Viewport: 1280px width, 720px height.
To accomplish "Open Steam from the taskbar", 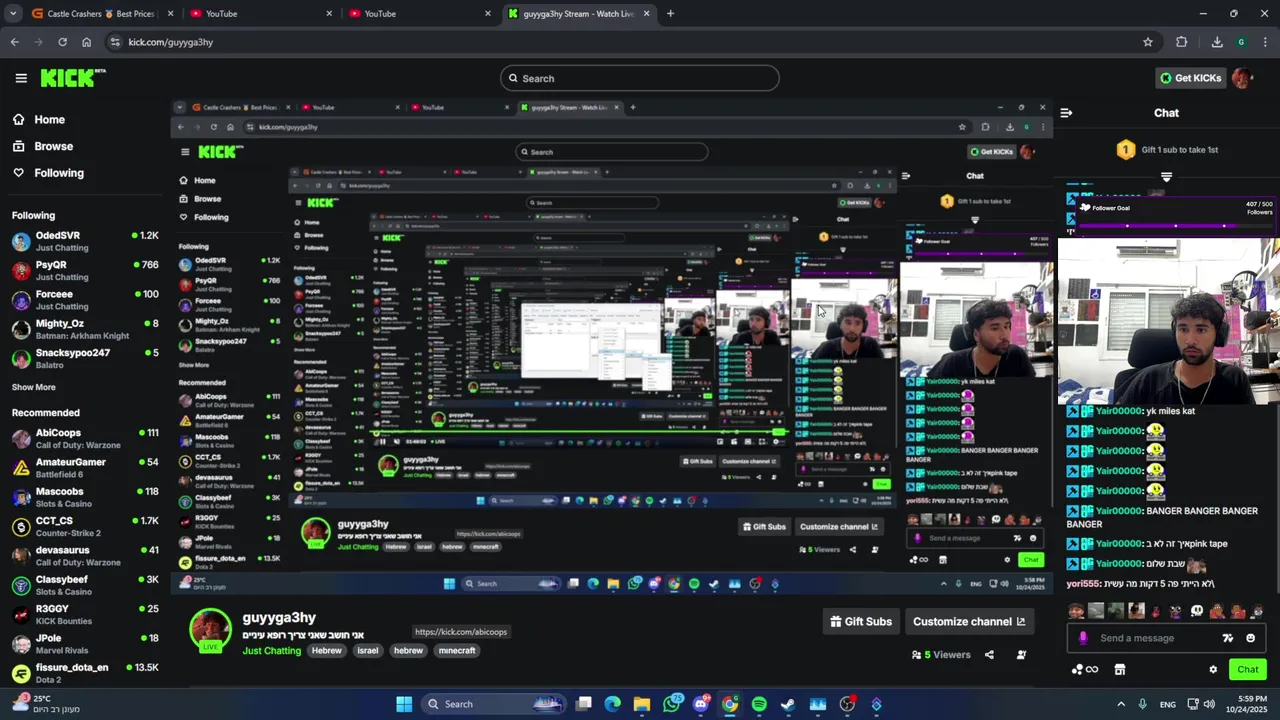I will coord(788,704).
